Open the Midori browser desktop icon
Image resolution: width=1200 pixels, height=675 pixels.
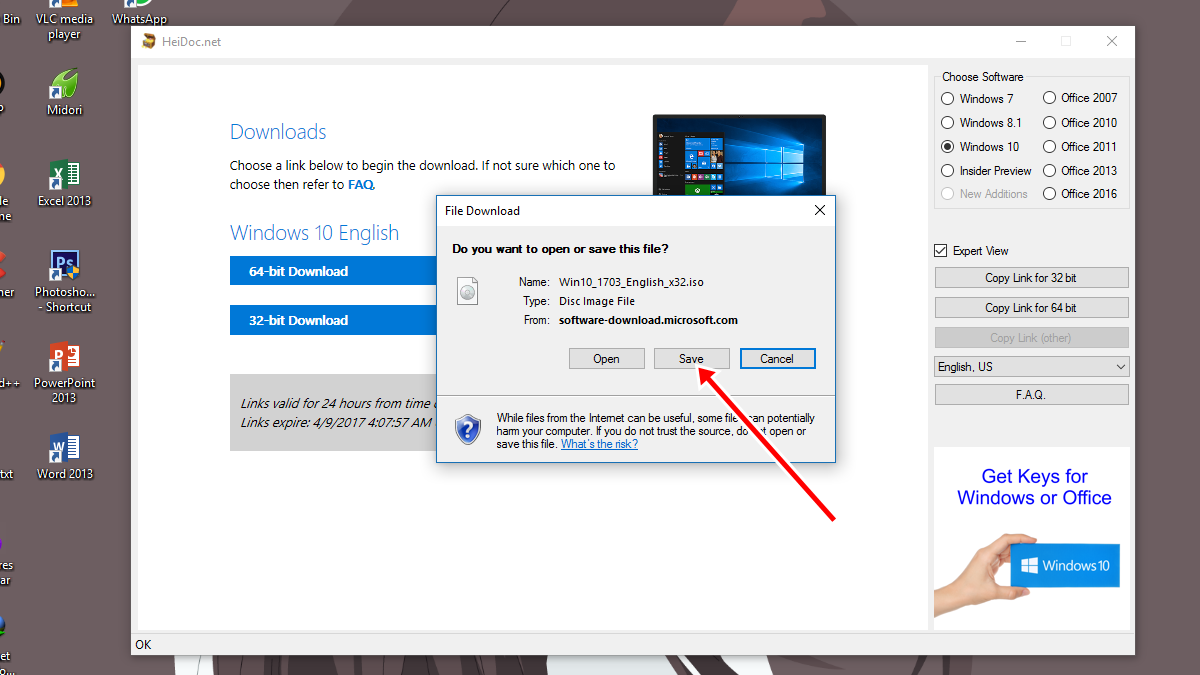64,86
